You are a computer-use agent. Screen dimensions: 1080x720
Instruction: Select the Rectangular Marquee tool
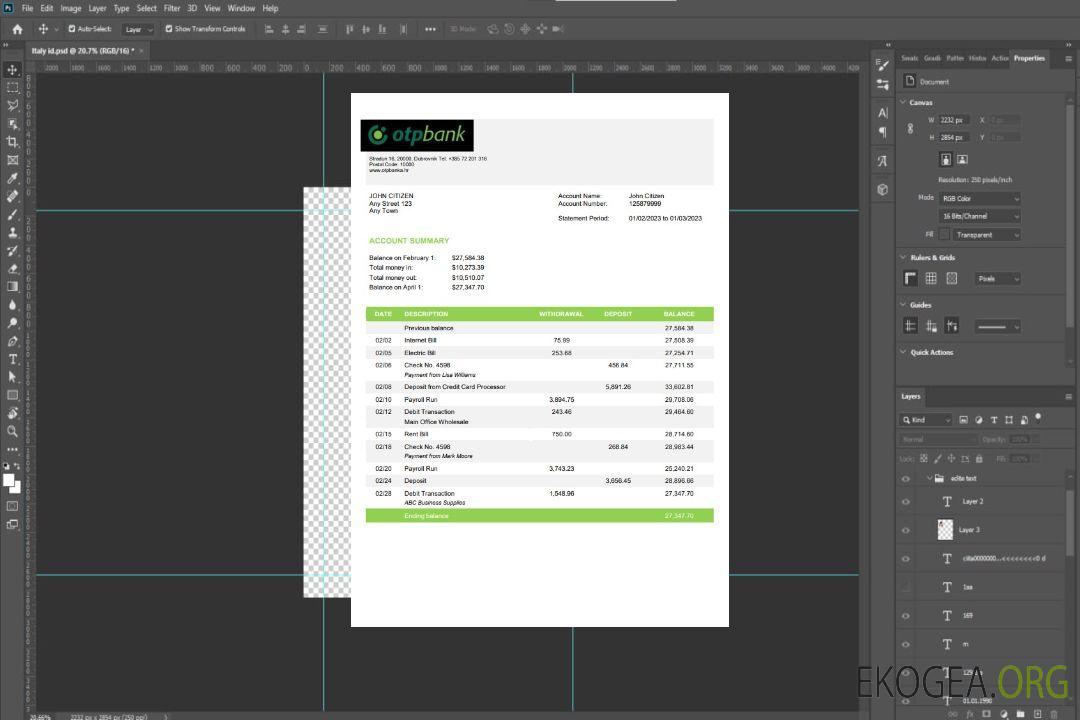pos(12,88)
